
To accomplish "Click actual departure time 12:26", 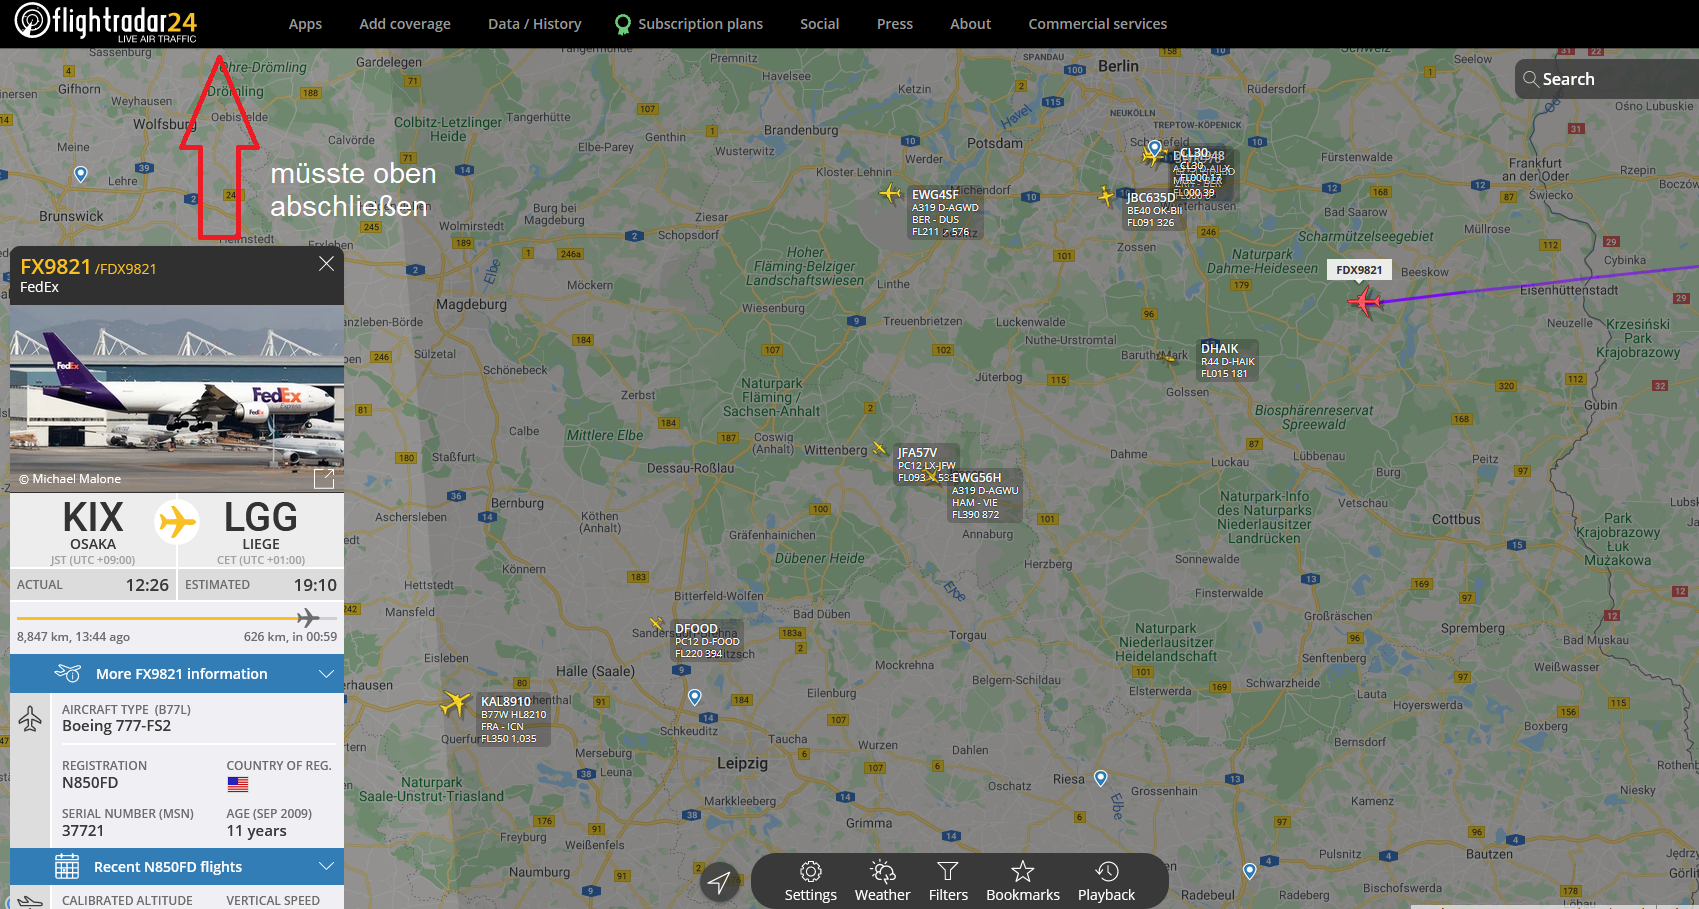I will click(x=147, y=585).
